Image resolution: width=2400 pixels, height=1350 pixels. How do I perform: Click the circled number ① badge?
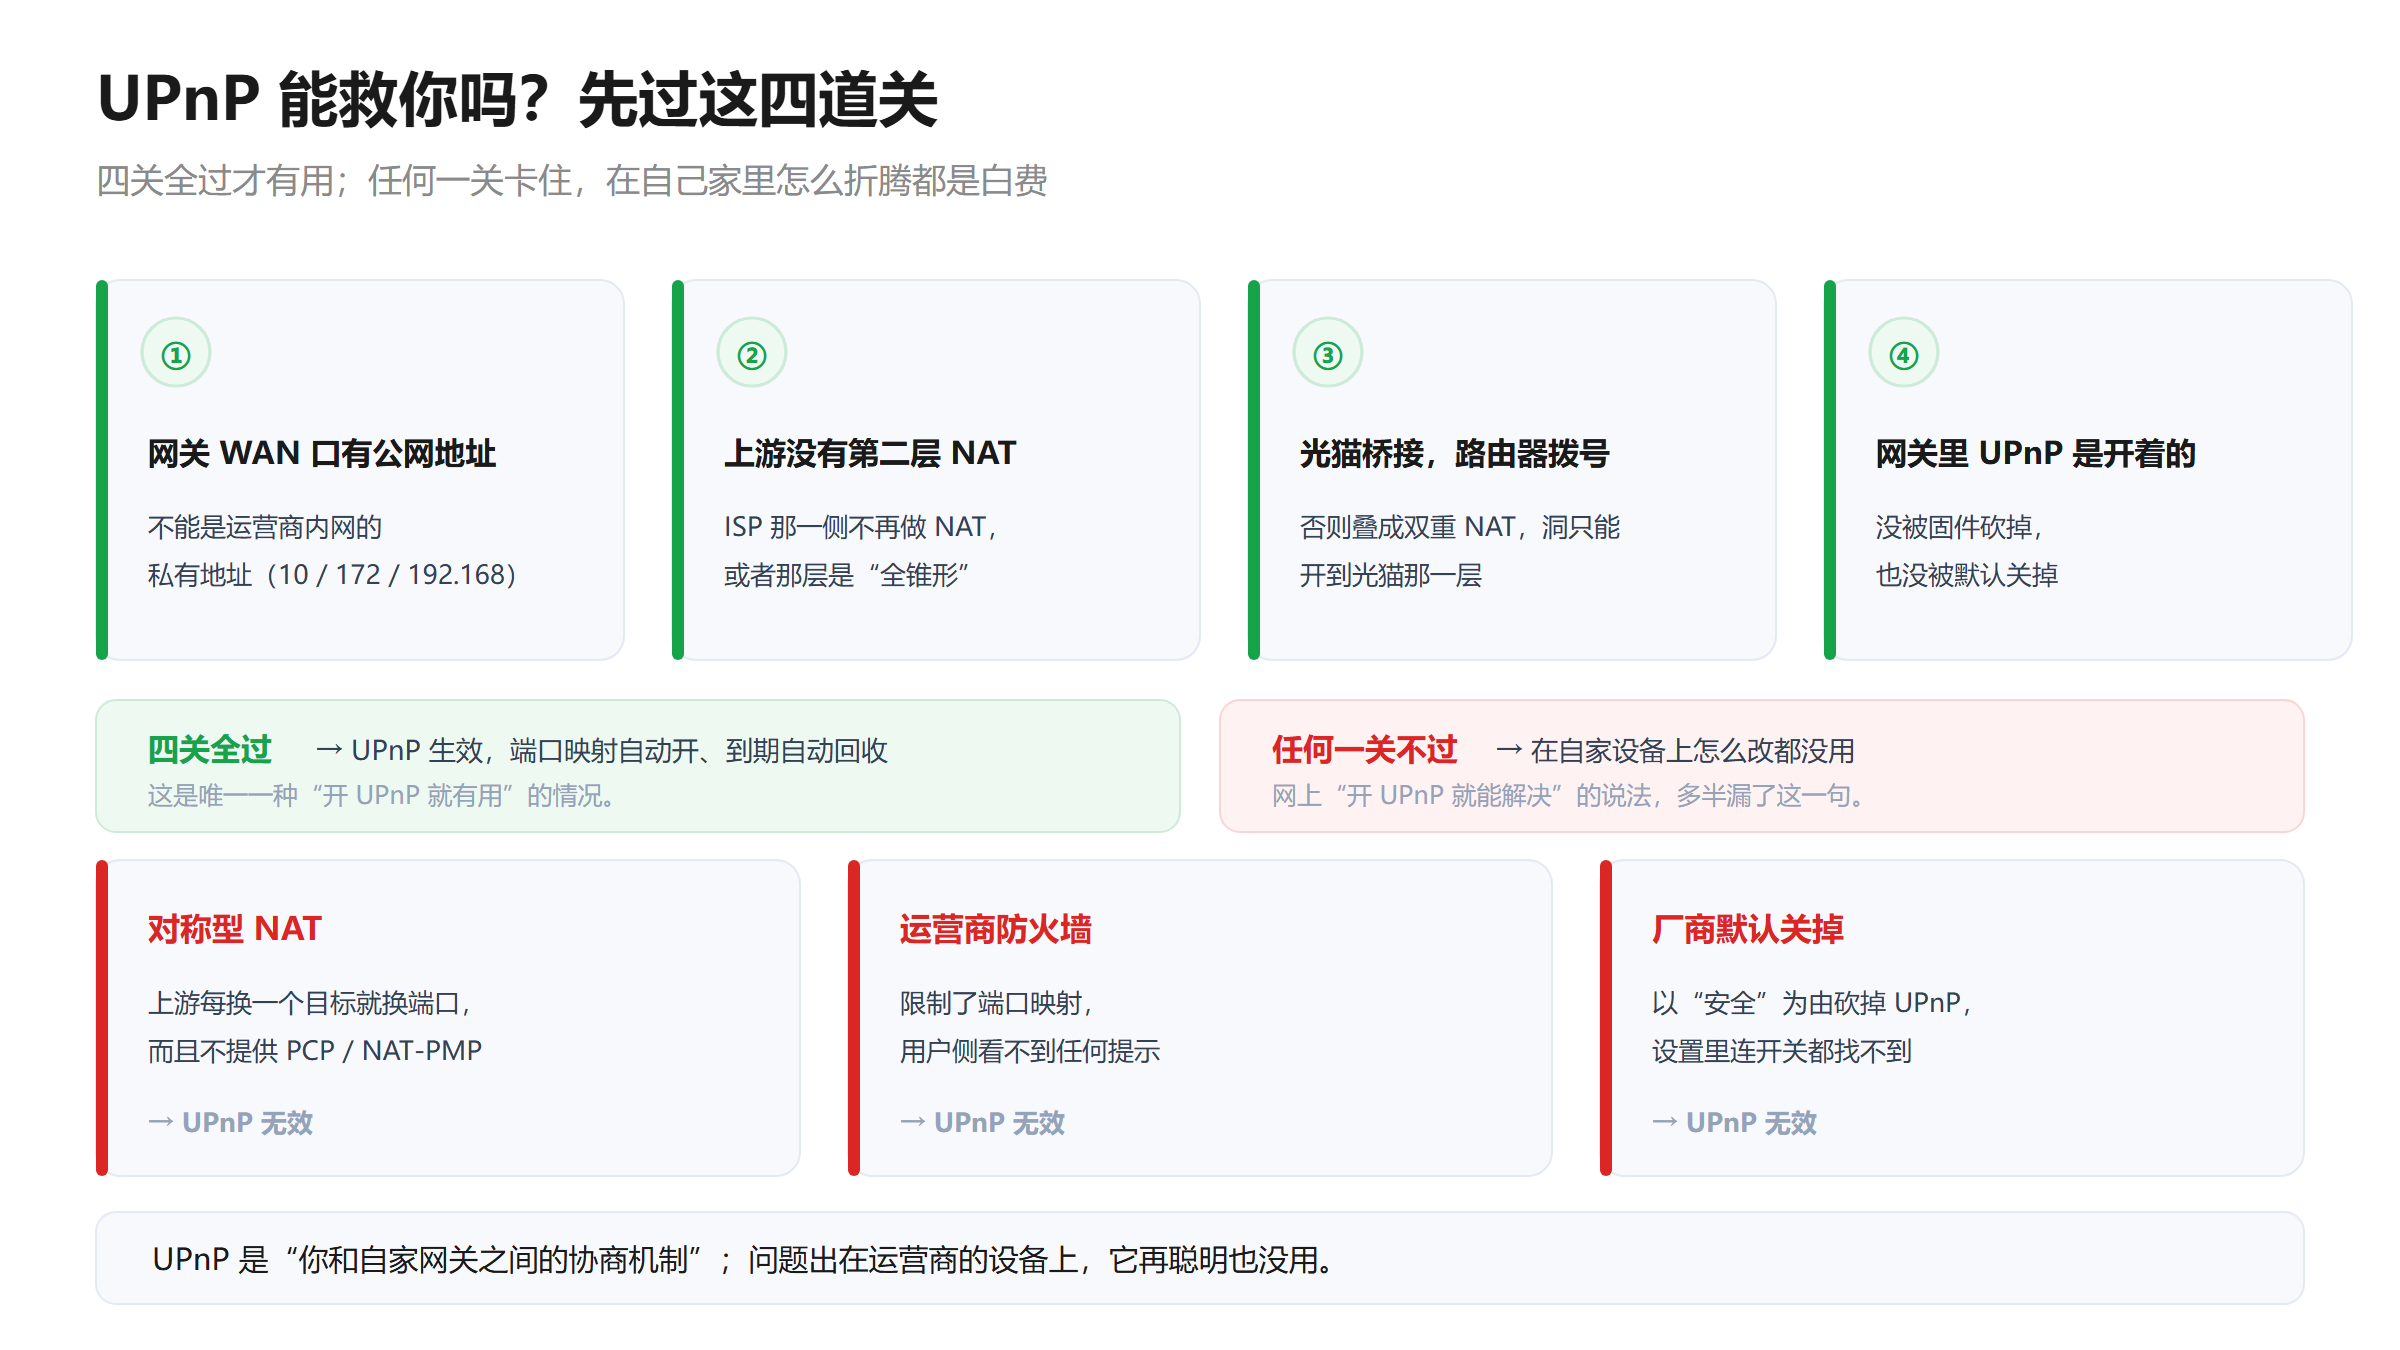(176, 353)
